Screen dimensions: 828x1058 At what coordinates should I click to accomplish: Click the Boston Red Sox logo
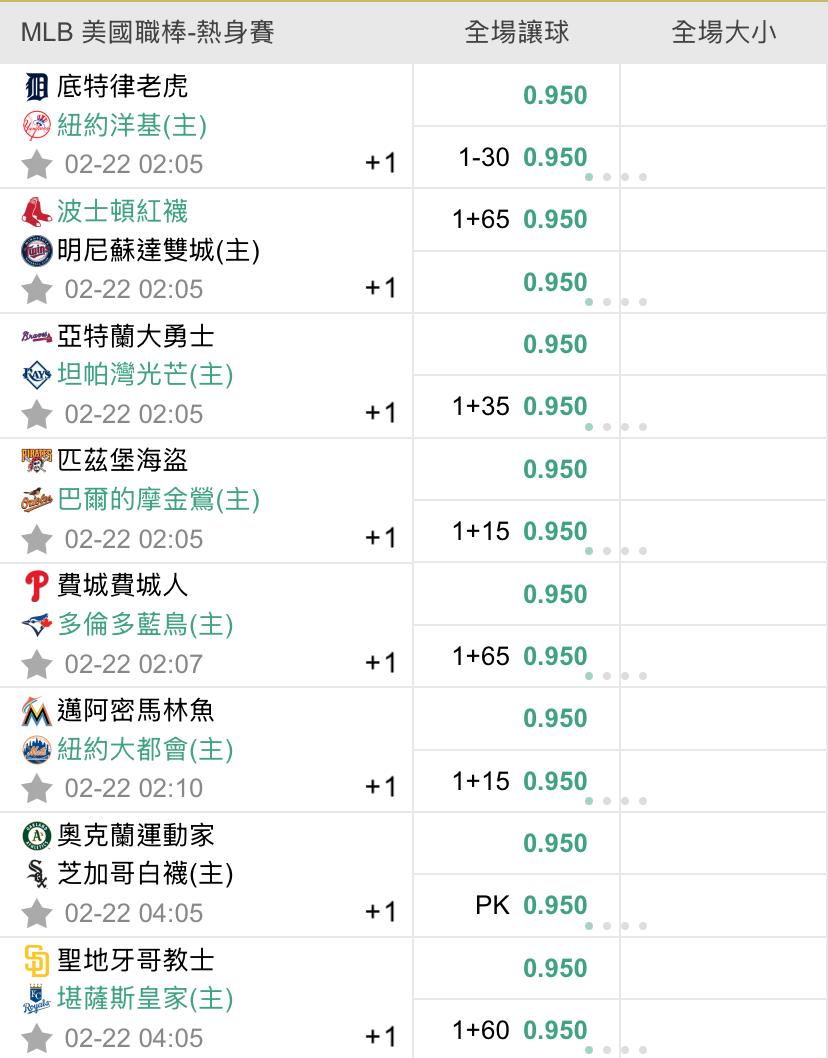click(36, 211)
